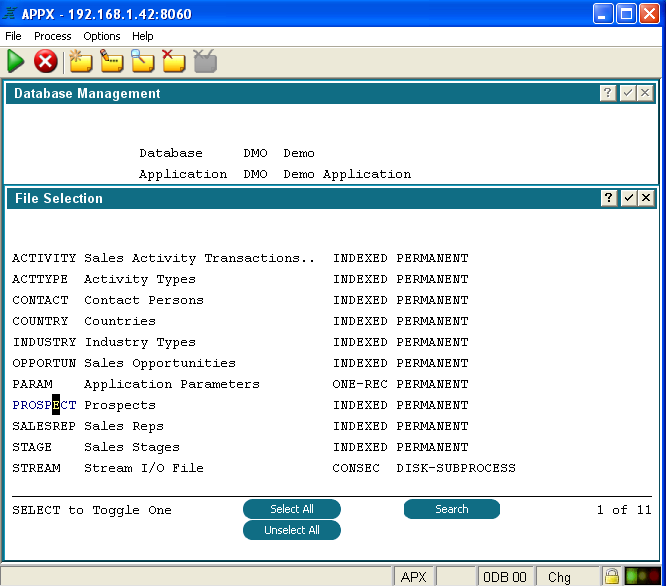
Task: Toggle selection of the STREAM file row
Action: (36, 468)
